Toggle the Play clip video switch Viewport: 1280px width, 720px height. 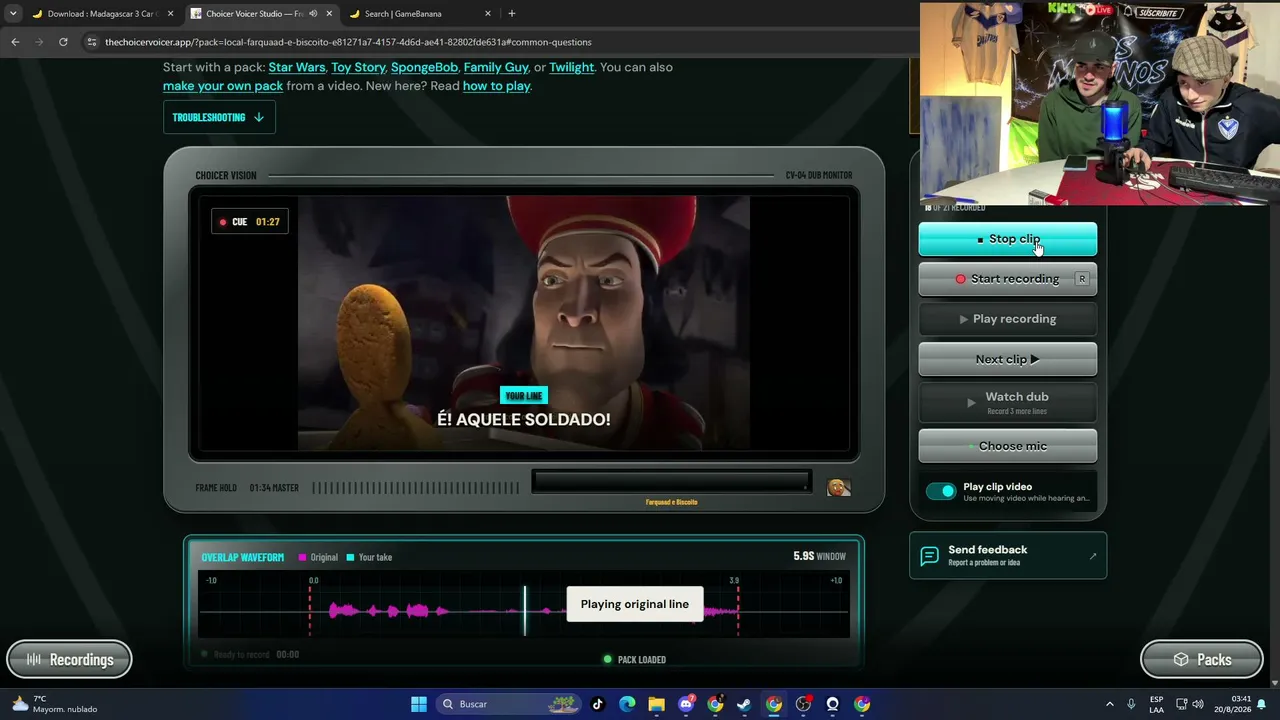point(941,491)
